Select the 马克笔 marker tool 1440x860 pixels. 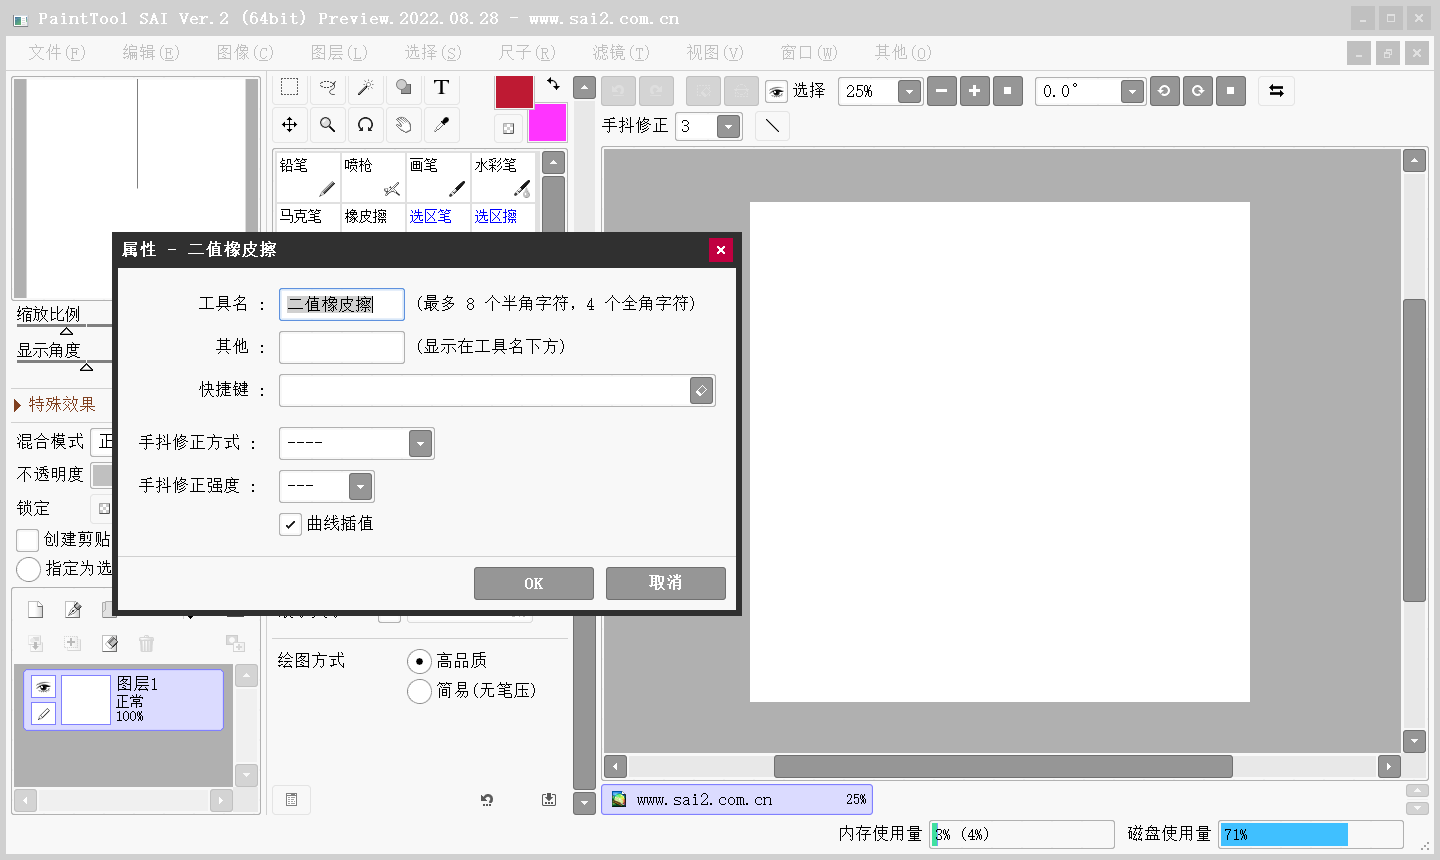pos(308,217)
